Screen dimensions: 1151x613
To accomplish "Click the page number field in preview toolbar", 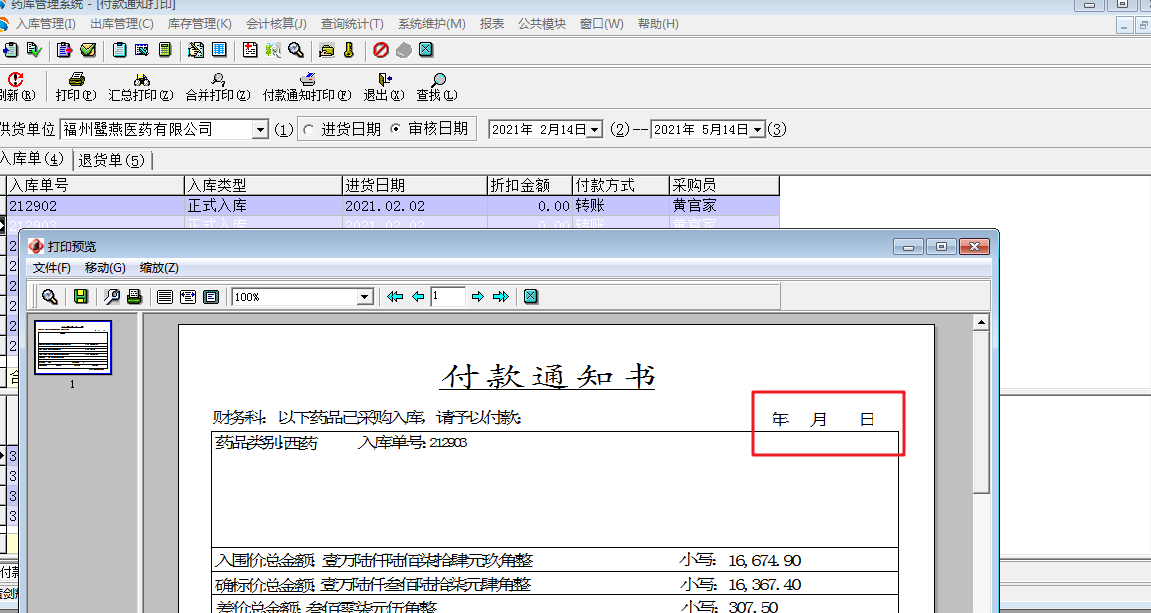I will (x=448, y=297).
